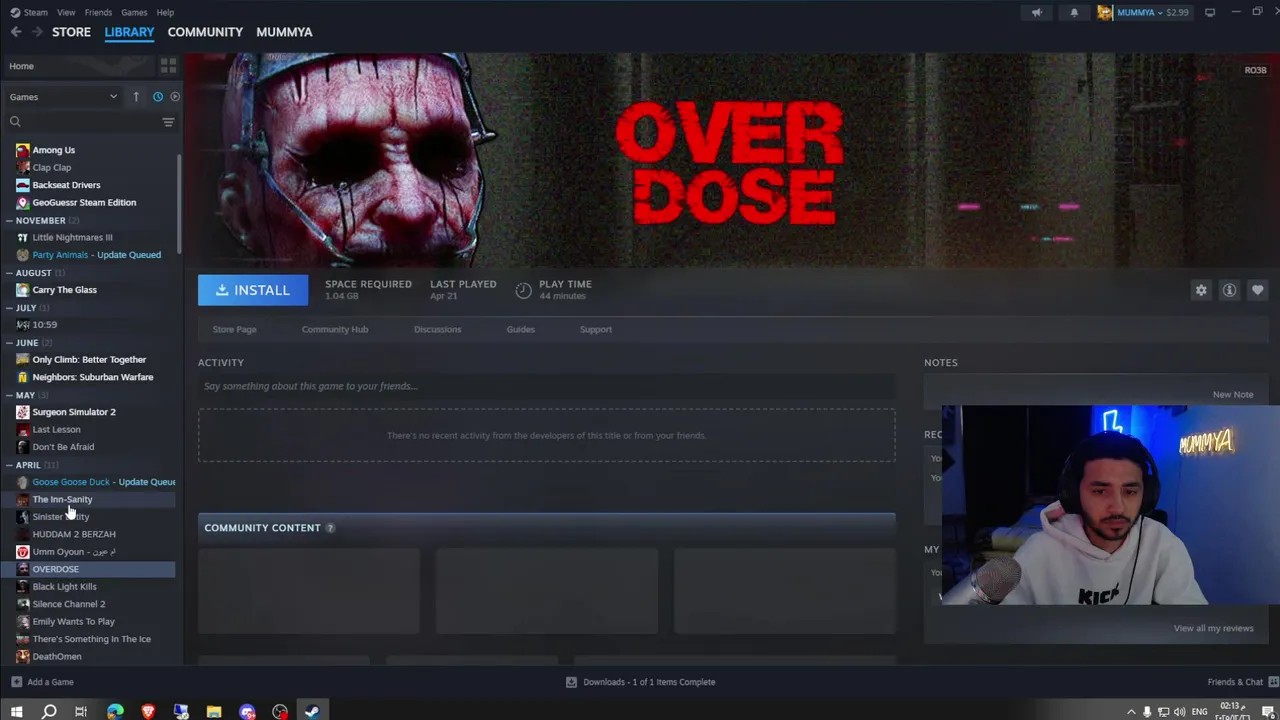This screenshot has height=720, width=1280.
Task: Open the Friends menu
Action: (98, 13)
